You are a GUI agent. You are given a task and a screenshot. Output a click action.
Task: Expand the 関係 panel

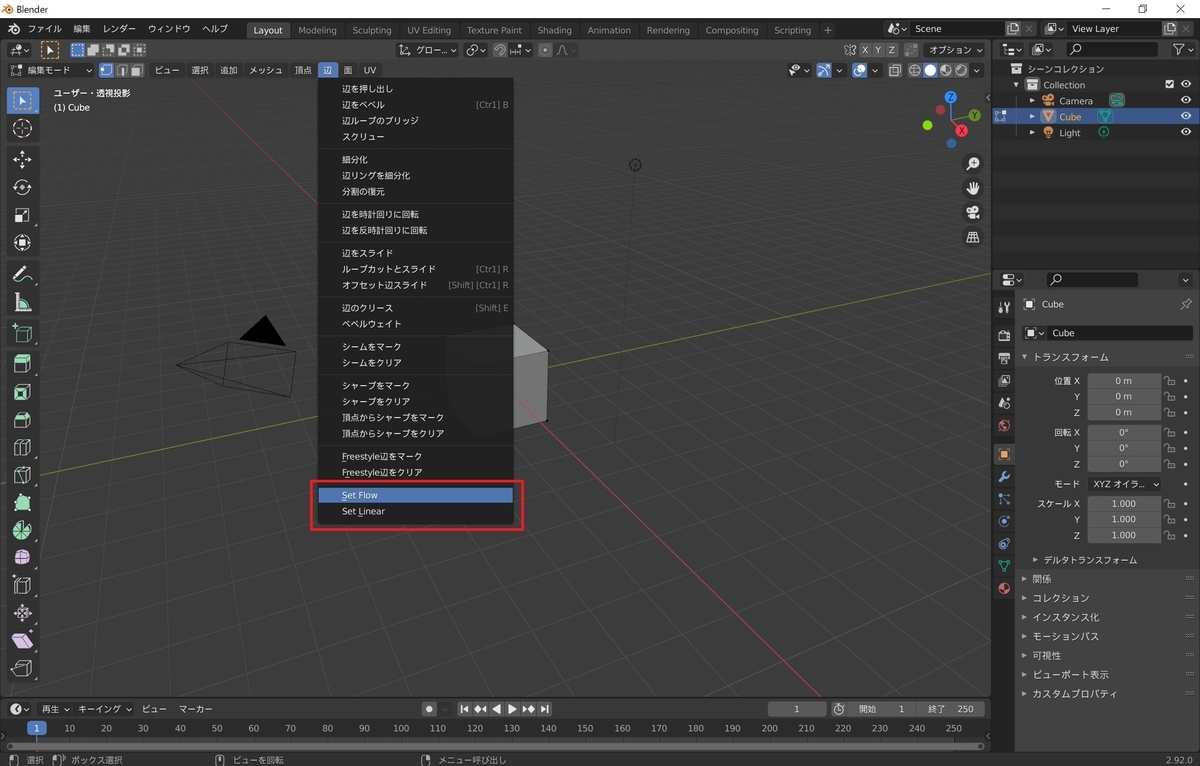(x=1041, y=579)
